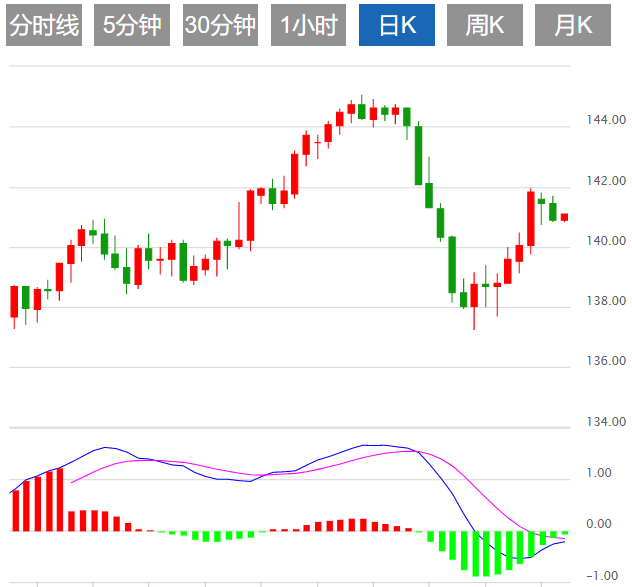Click the 136.00 price axis label
The image size is (632, 587).
click(606, 361)
